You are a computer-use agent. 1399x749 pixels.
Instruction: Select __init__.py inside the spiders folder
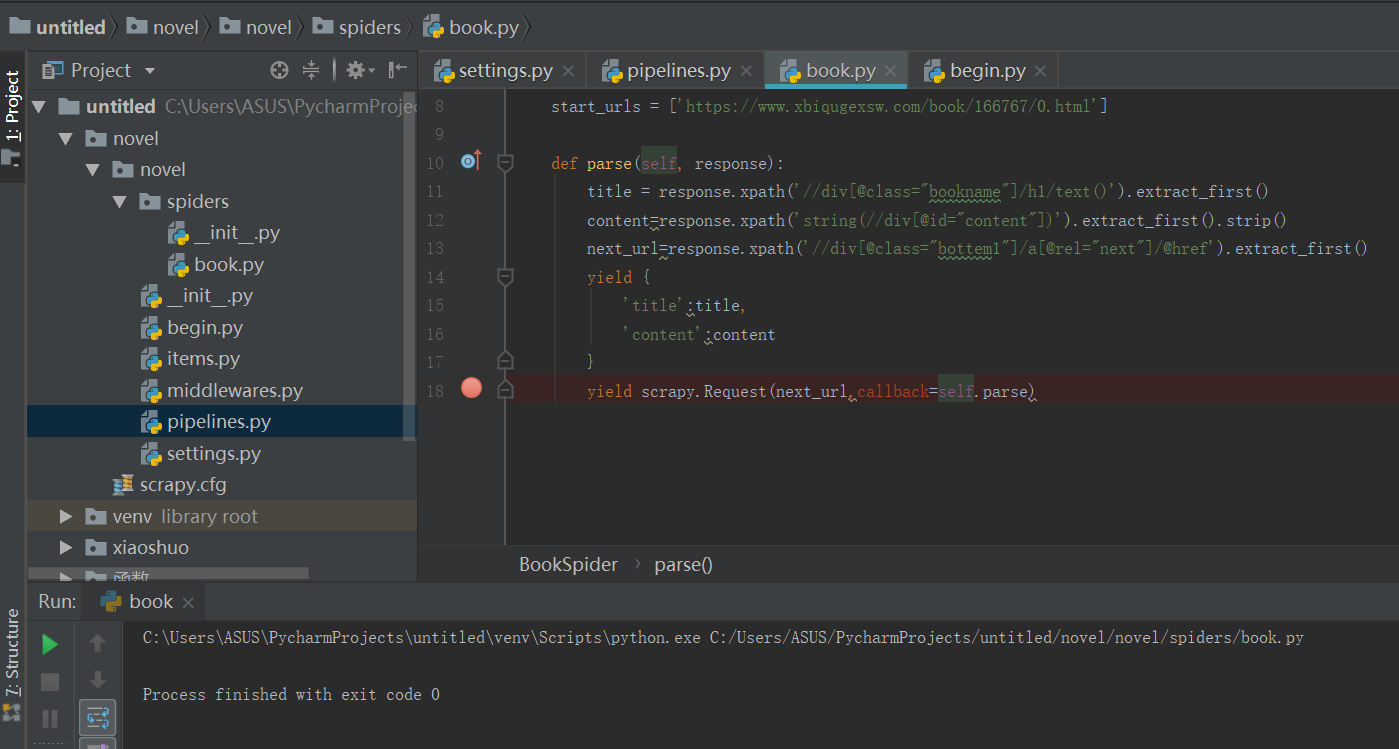pos(224,233)
